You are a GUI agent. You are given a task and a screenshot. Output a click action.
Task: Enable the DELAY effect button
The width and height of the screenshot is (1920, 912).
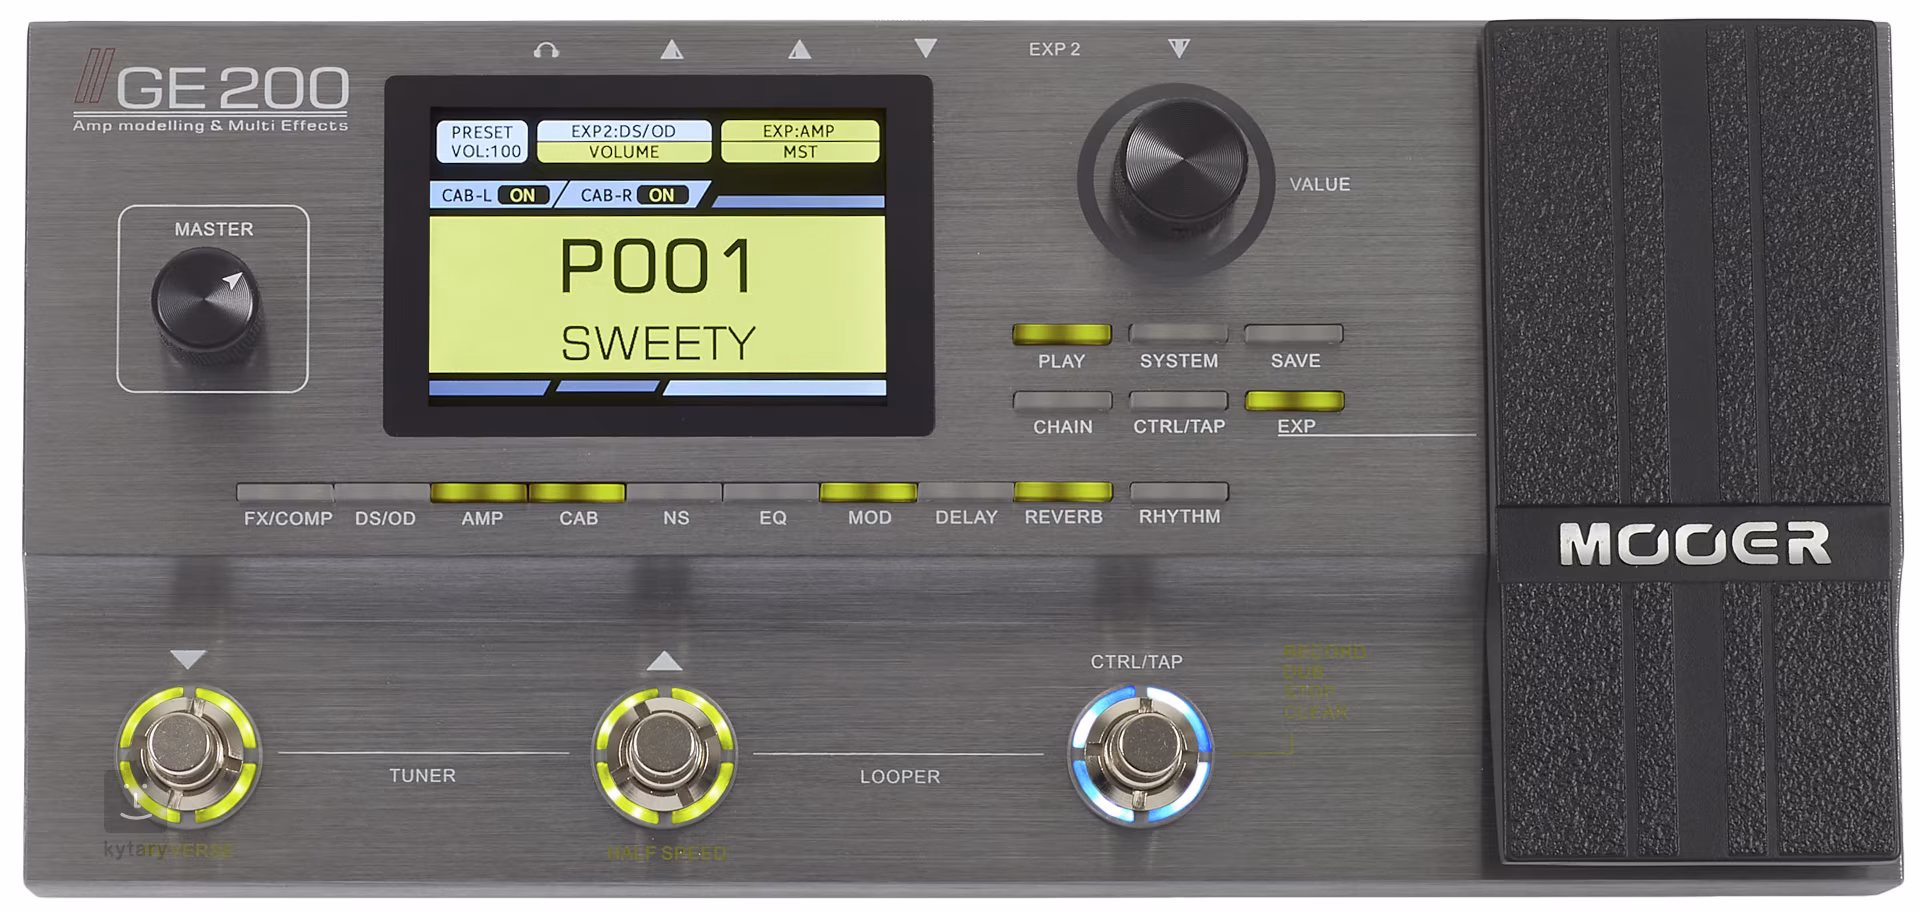pyautogui.click(x=965, y=492)
